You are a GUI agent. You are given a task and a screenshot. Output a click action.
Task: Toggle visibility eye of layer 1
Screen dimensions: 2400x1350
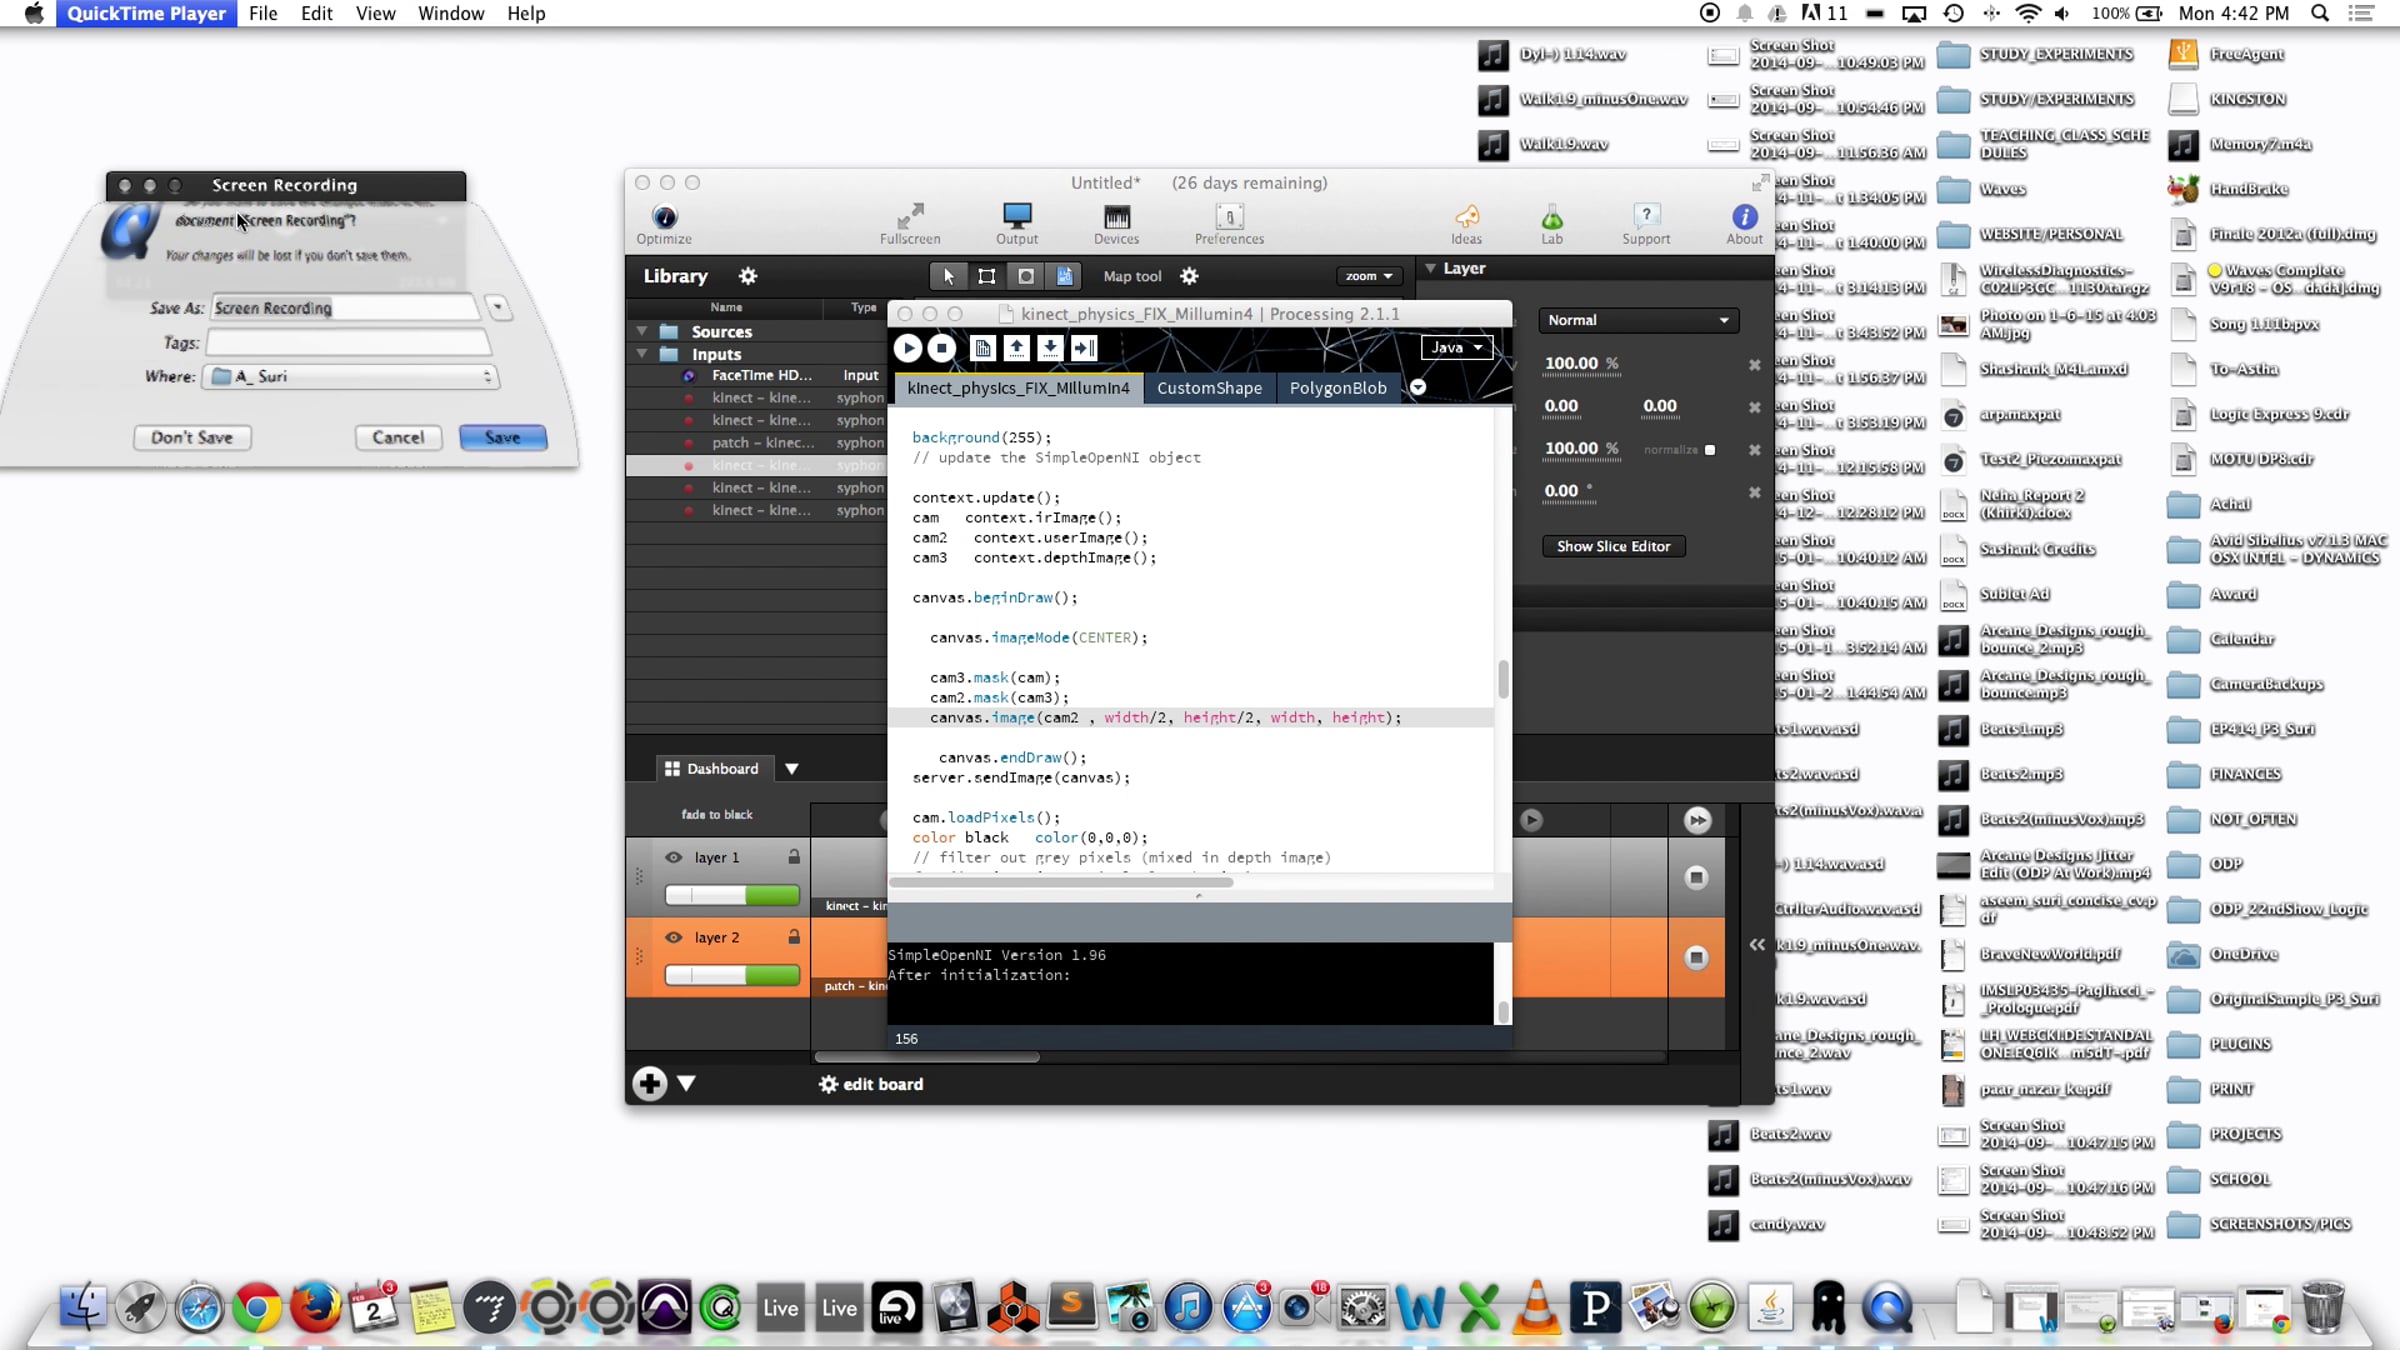674,857
